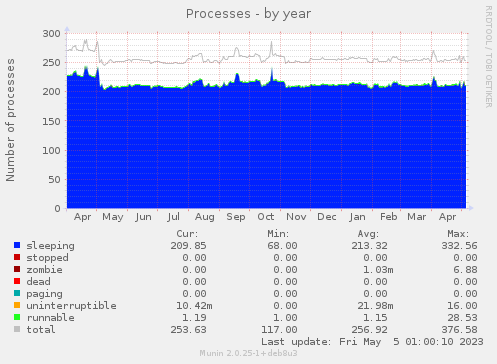Click the 'paging' legend label

44,294
